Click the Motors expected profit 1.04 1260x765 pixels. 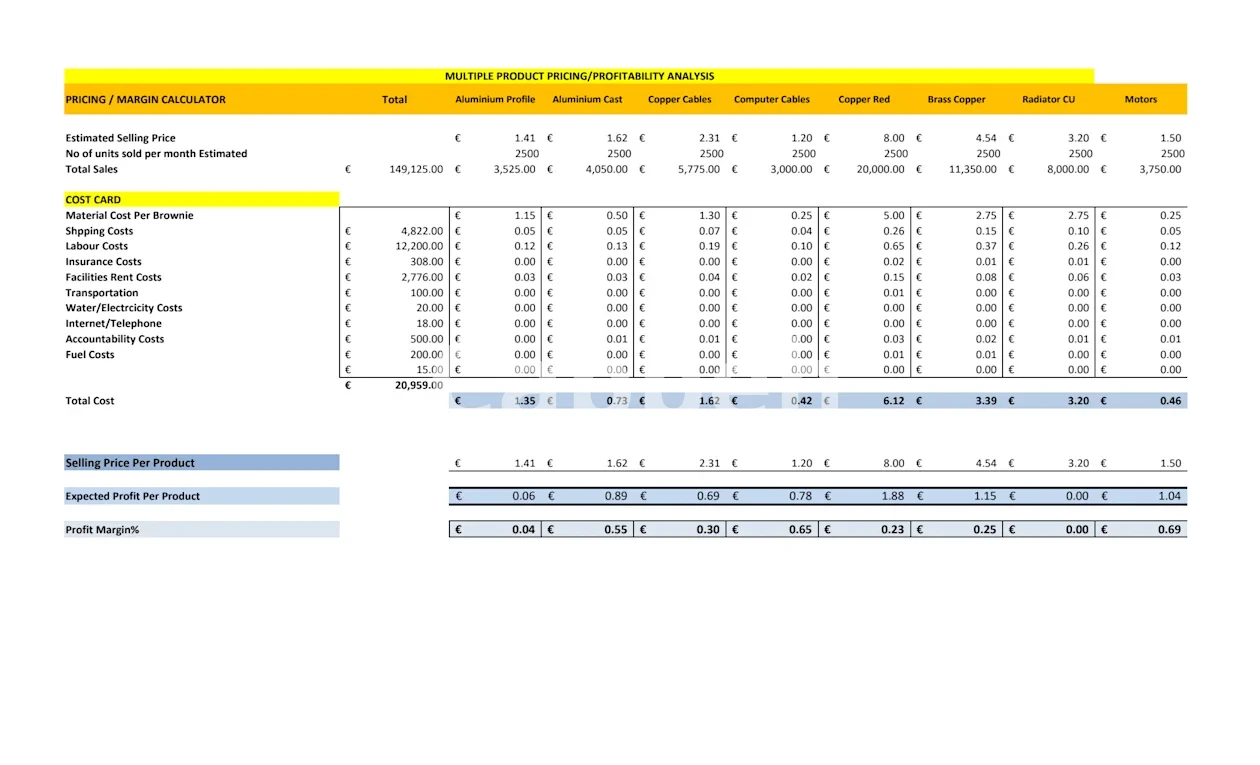pyautogui.click(x=1169, y=496)
